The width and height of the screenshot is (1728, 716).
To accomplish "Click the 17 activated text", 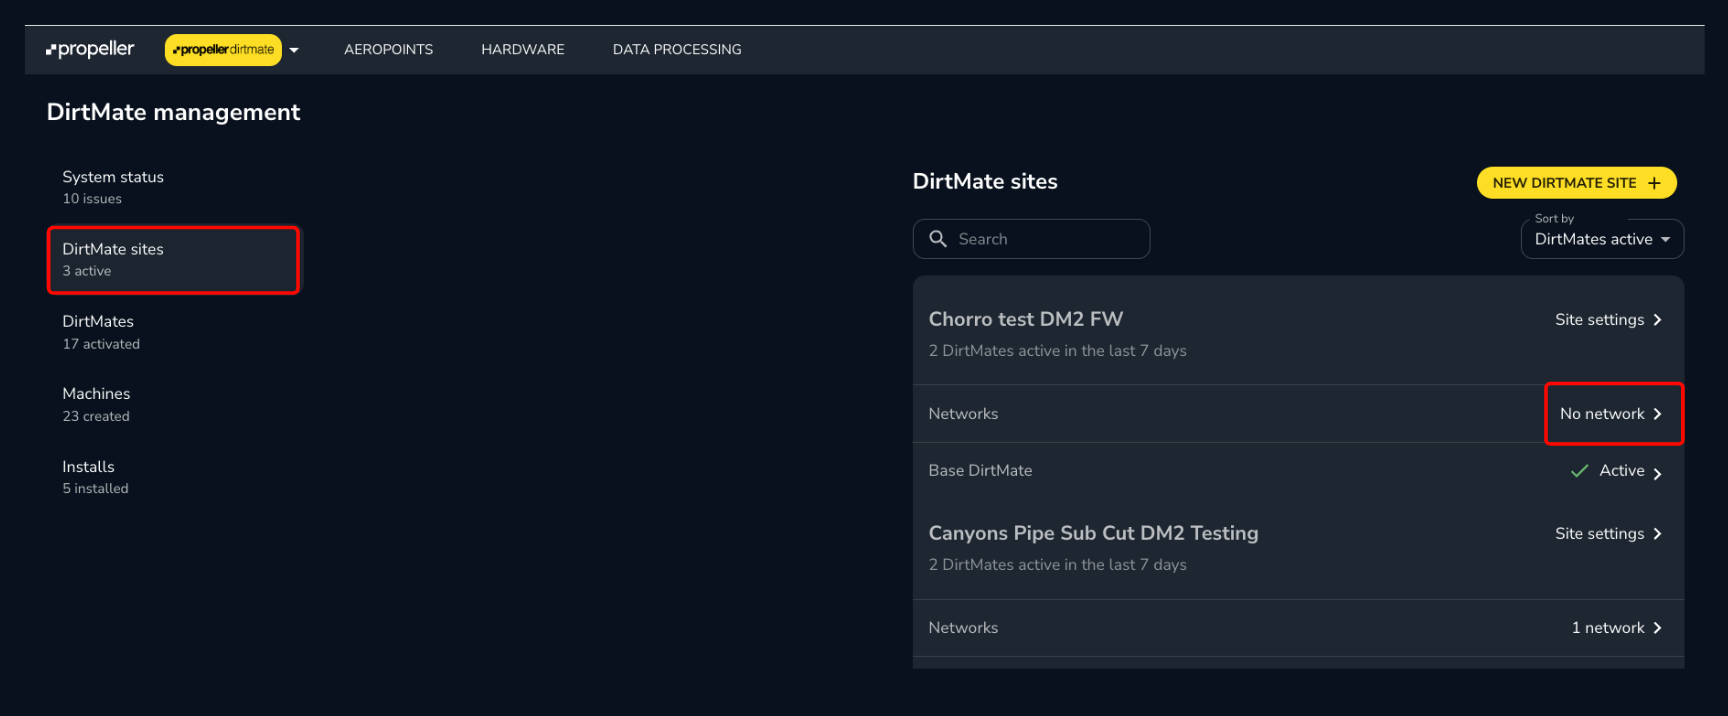I will 101,344.
